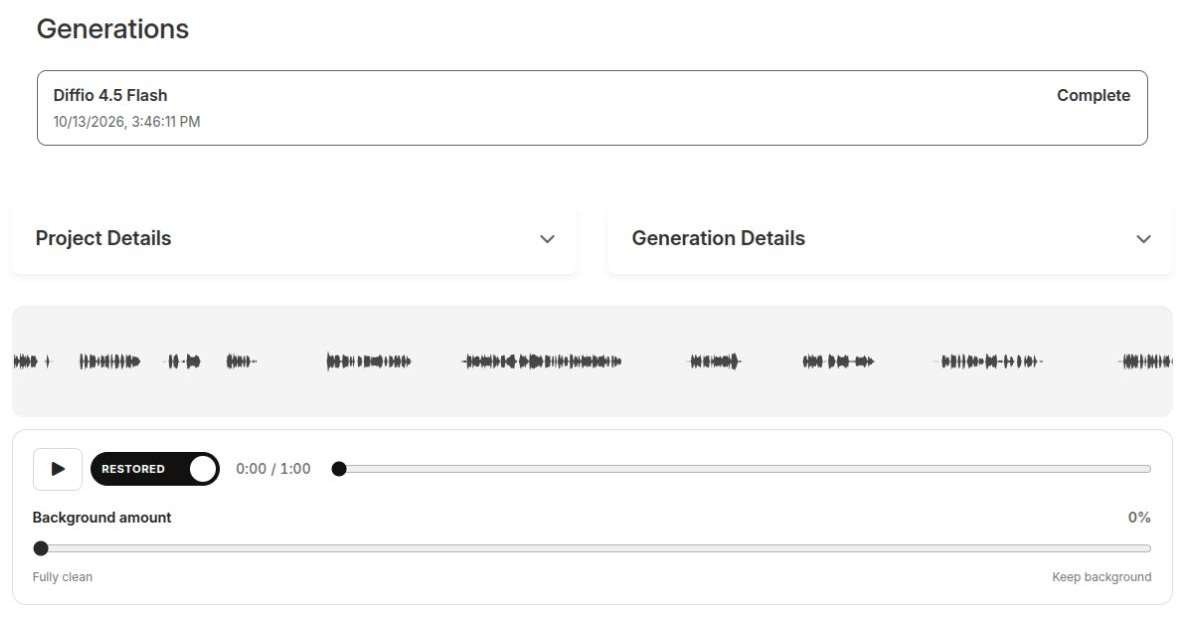
Task: Click the Keep background label
Action: pyautogui.click(x=1101, y=577)
